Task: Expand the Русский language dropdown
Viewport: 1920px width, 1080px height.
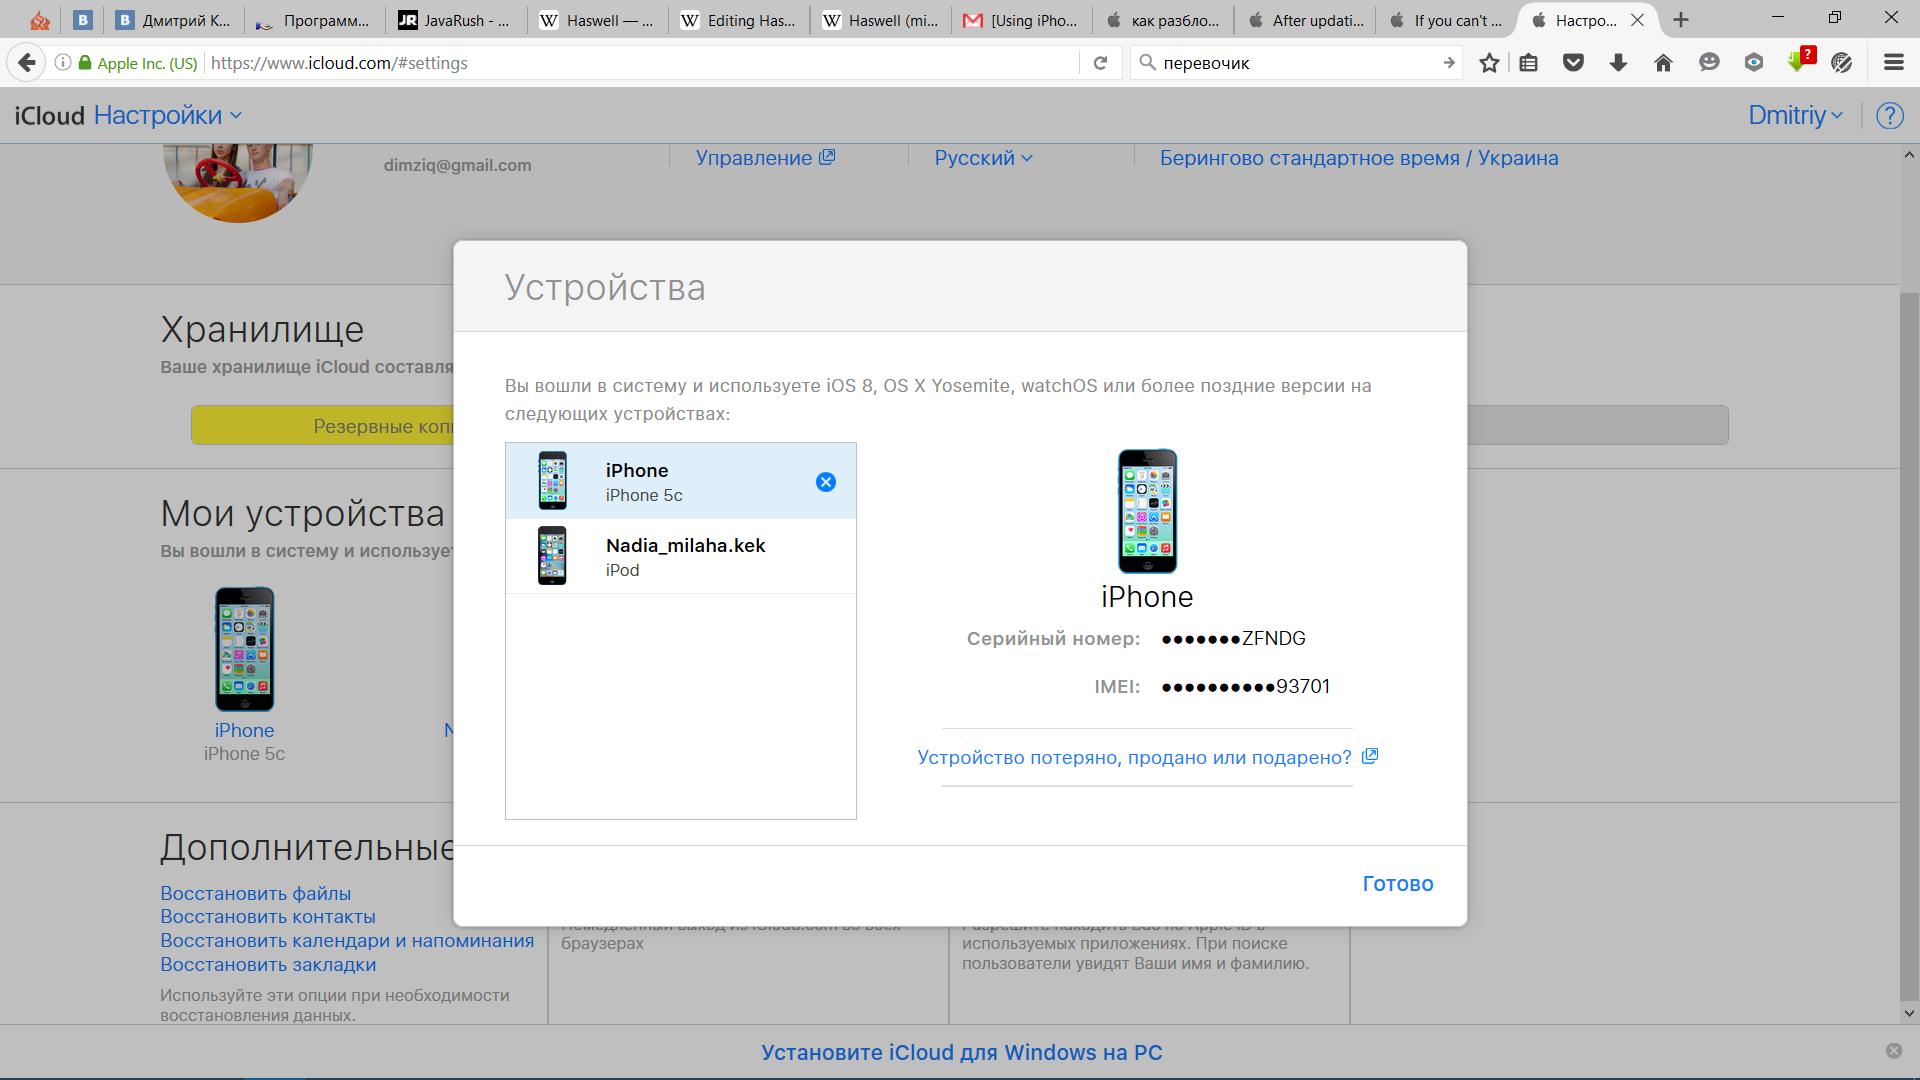Action: [x=983, y=158]
